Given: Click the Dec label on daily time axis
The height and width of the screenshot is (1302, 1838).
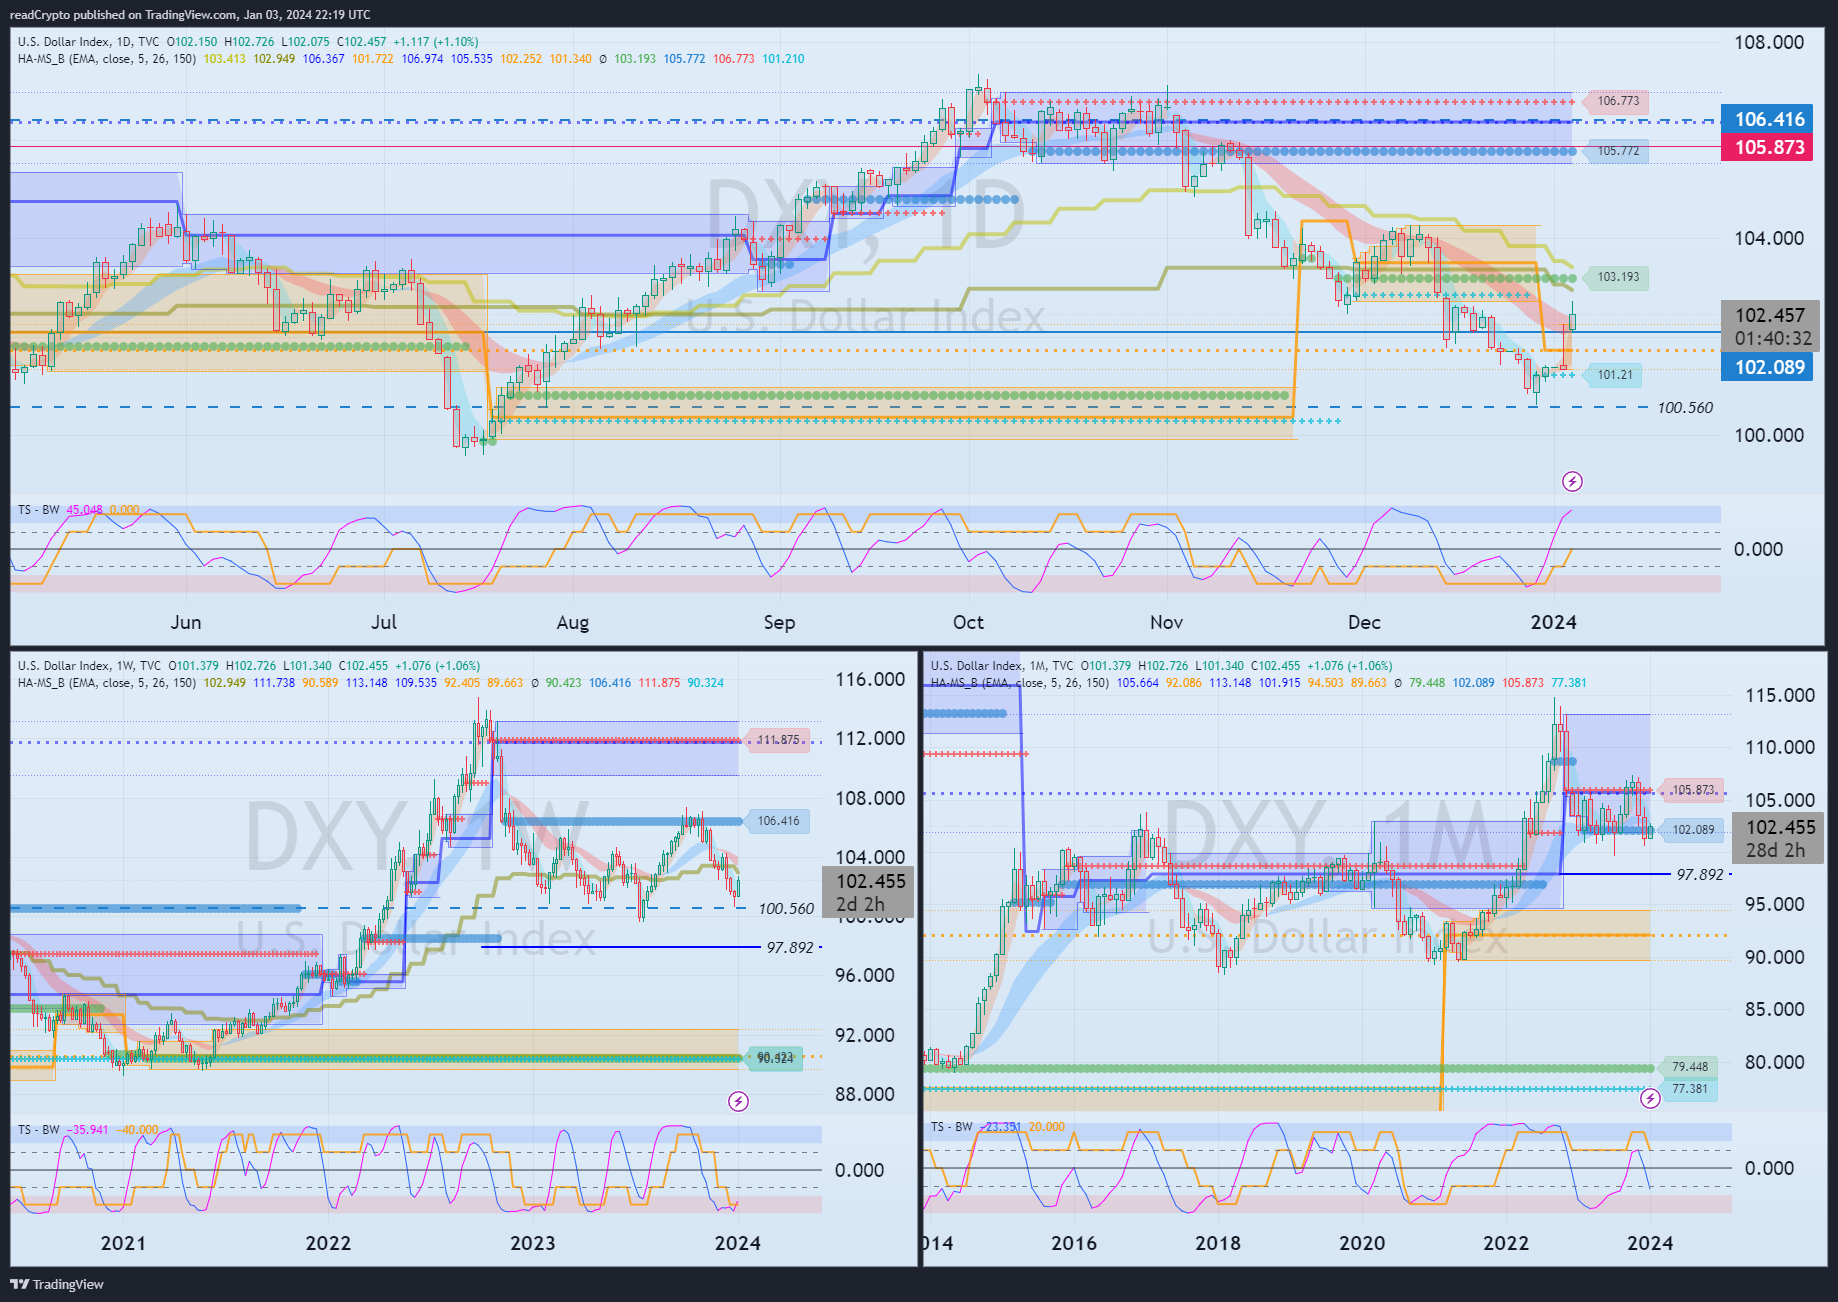Looking at the screenshot, I should 1364,623.
